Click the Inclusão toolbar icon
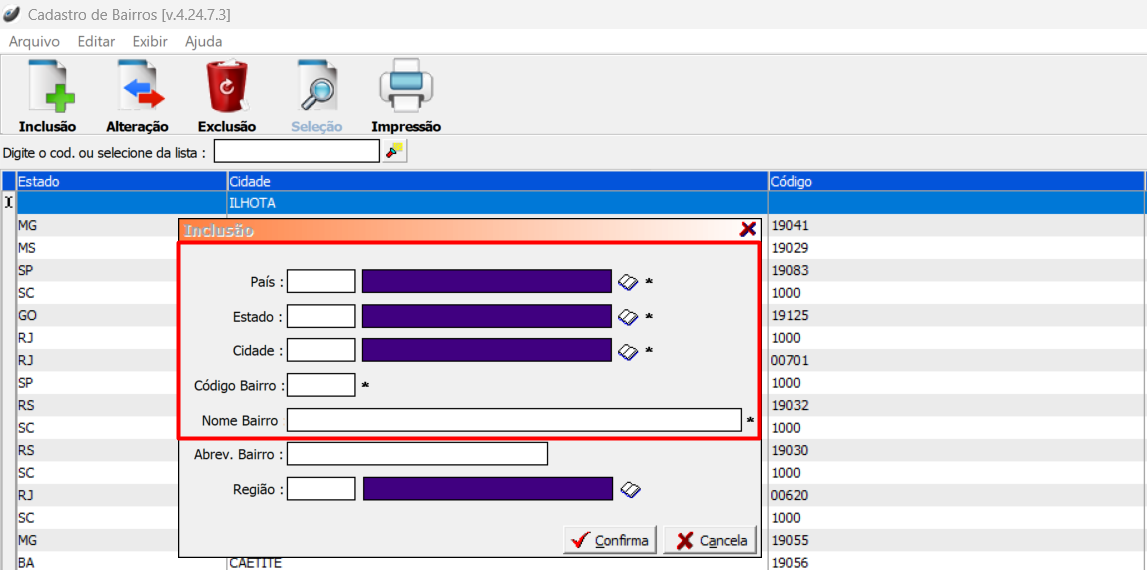The height and width of the screenshot is (570, 1147). [47, 88]
